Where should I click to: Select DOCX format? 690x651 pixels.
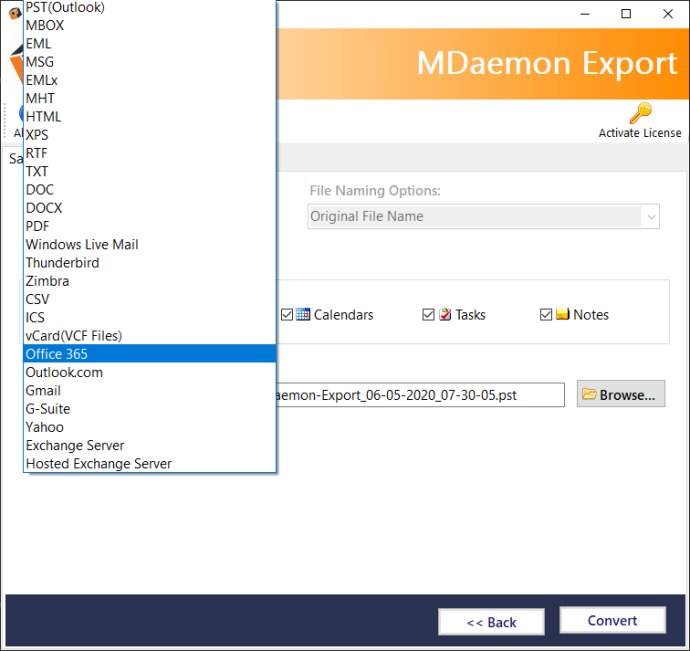point(150,208)
